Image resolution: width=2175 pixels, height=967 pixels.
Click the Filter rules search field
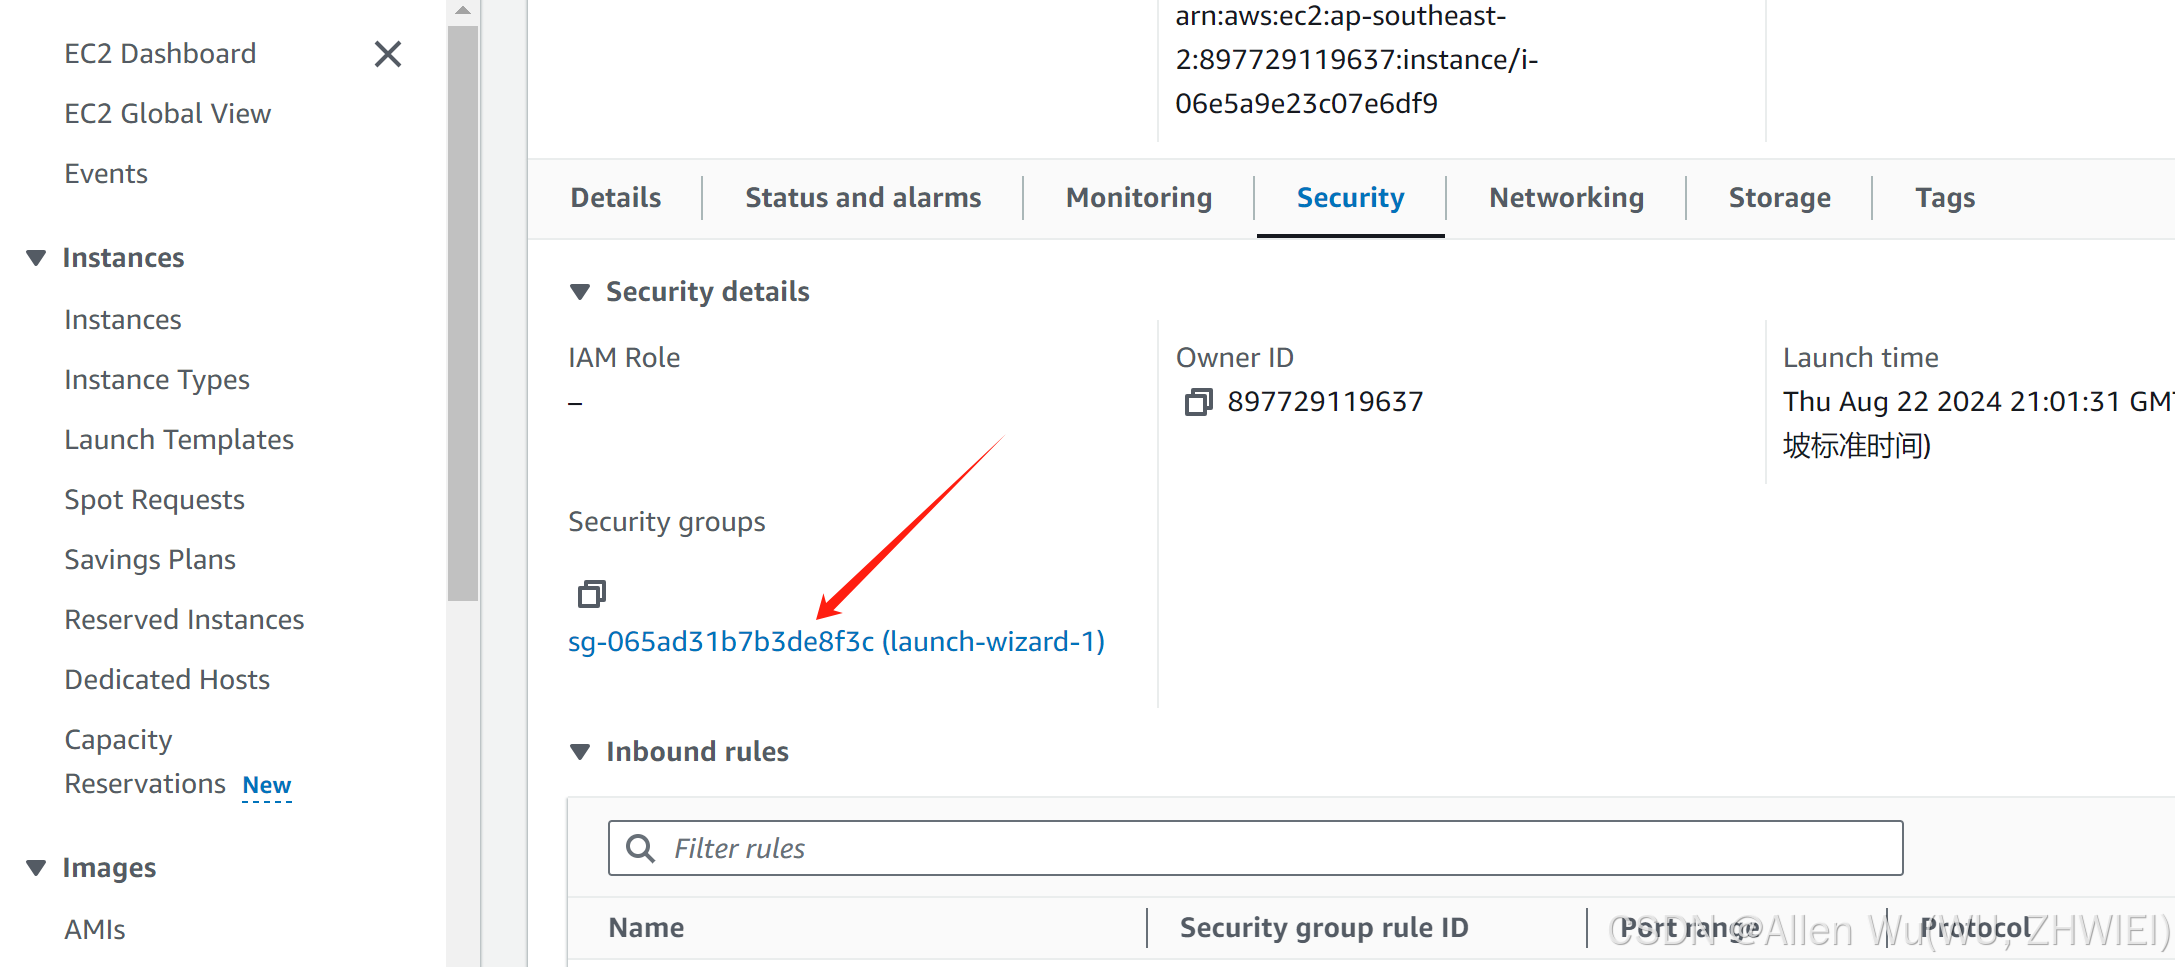coord(1255,848)
